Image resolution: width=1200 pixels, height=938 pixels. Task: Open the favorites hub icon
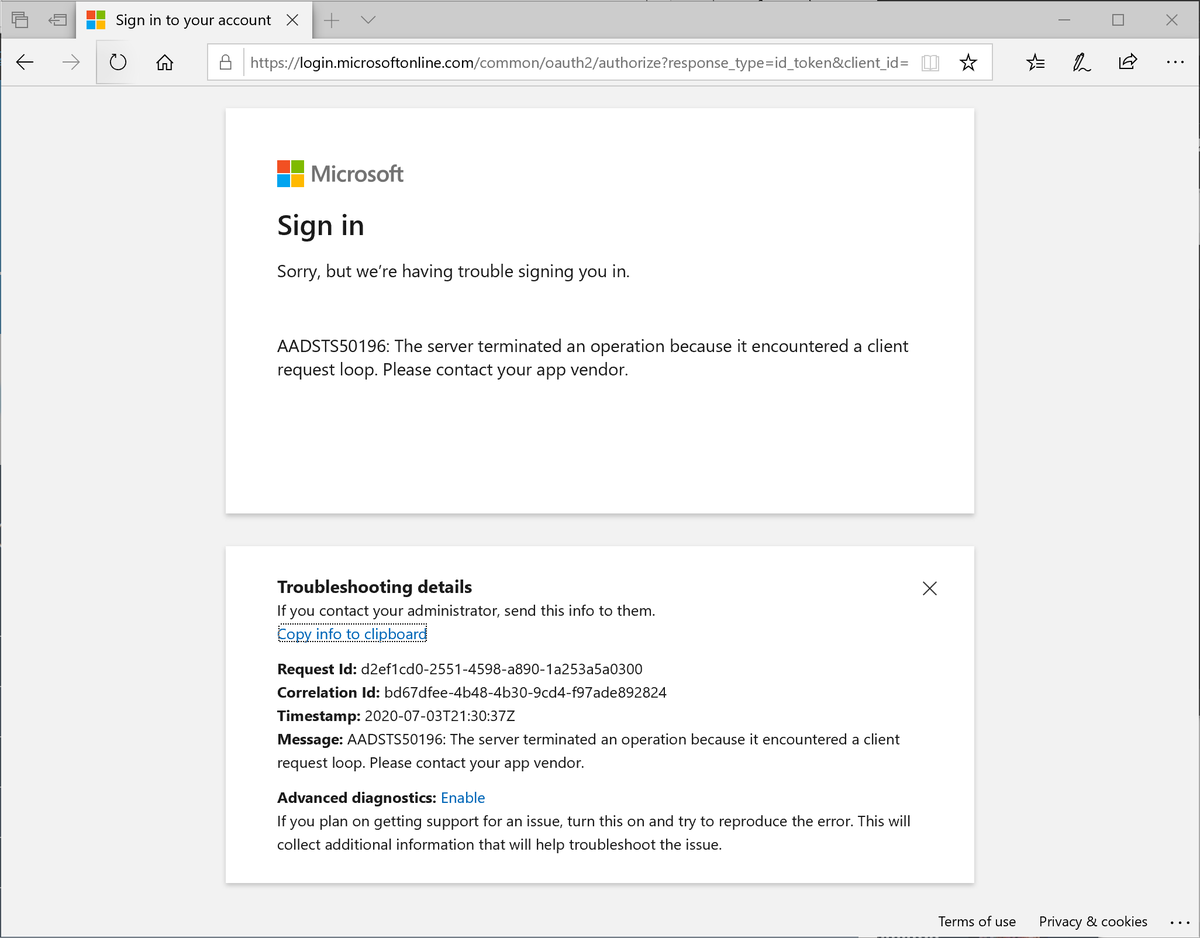1036,62
